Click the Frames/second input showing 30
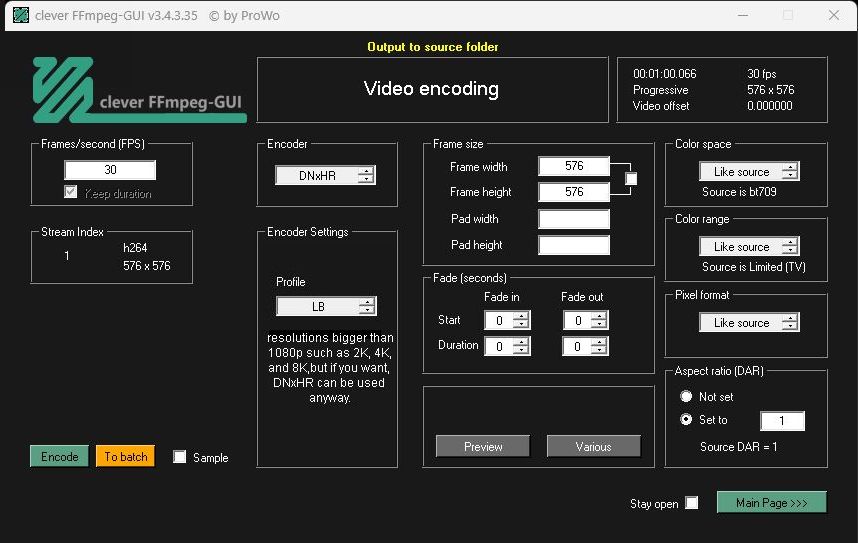The height and width of the screenshot is (543, 858). 110,170
